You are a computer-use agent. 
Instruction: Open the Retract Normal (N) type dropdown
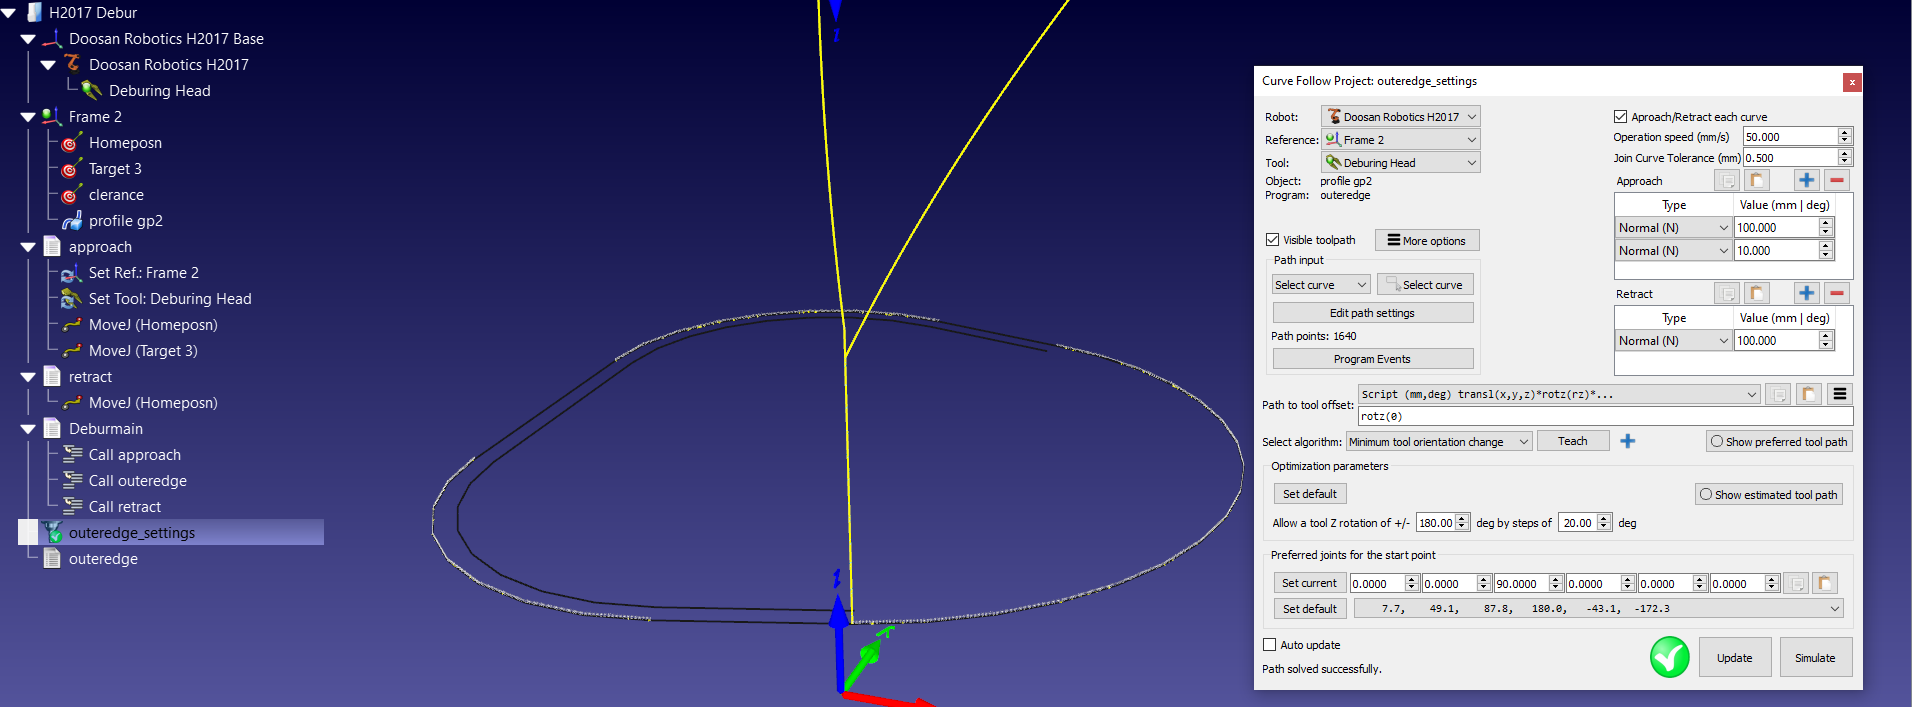pyautogui.click(x=1673, y=341)
